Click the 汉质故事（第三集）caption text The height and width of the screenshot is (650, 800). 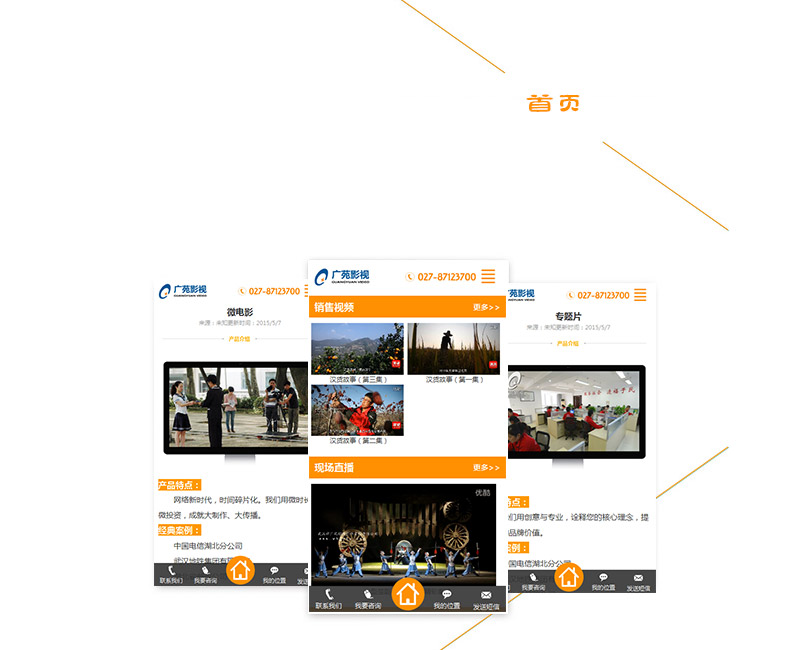click(x=358, y=380)
